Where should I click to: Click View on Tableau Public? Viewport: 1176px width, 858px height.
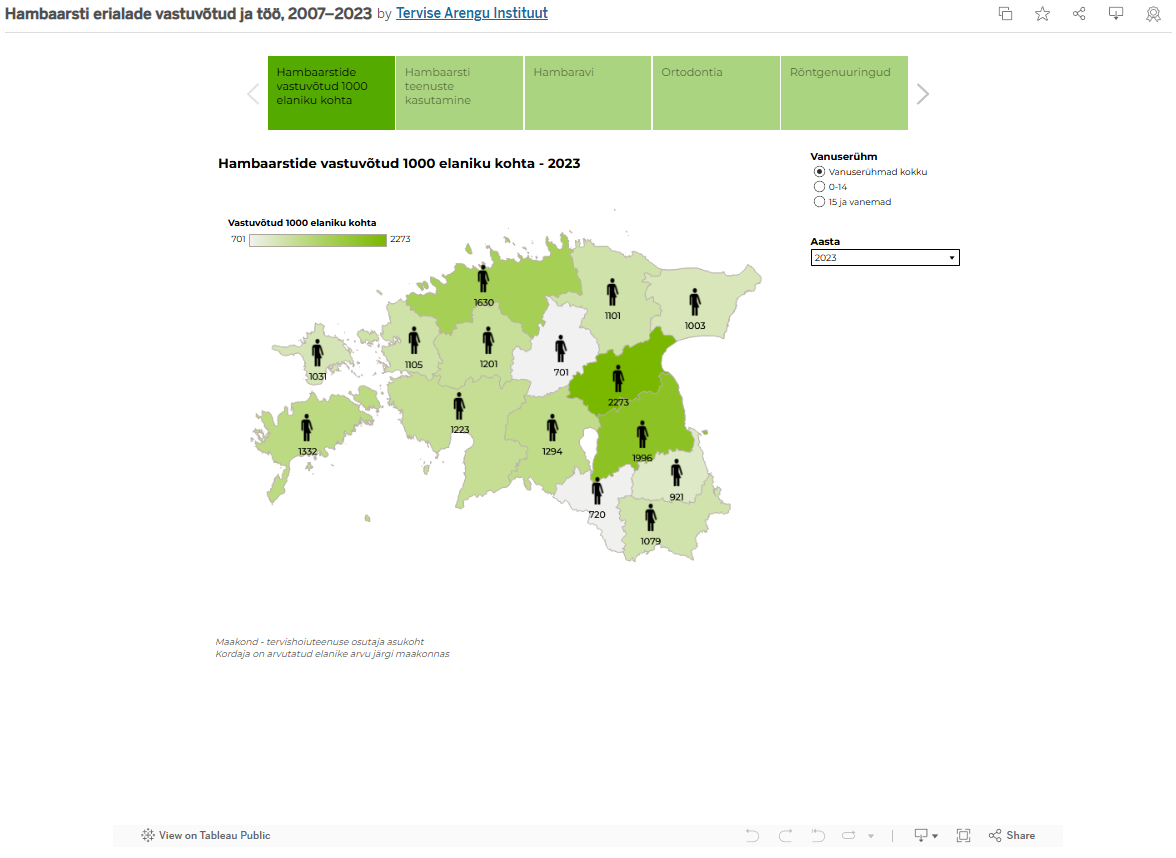(206, 836)
